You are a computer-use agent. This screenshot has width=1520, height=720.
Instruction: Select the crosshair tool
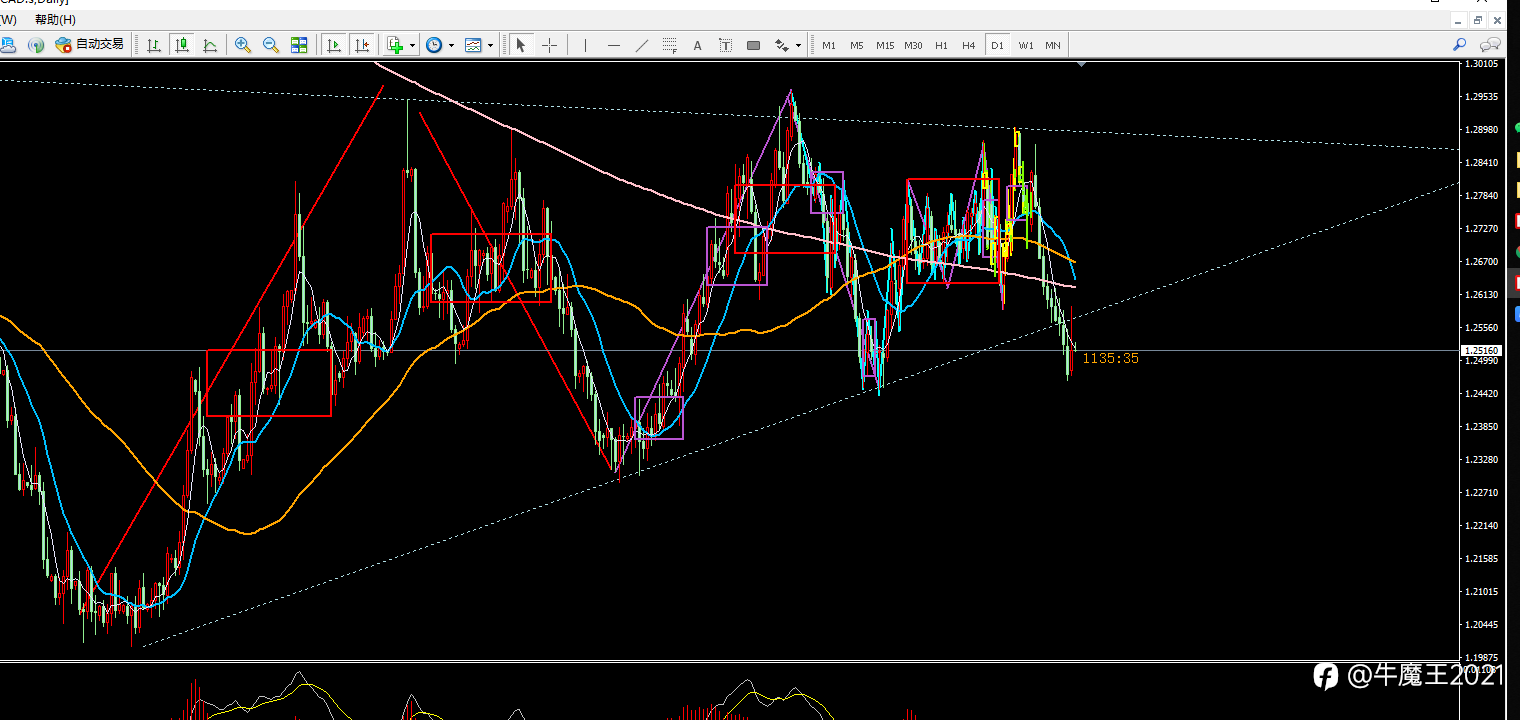point(549,45)
